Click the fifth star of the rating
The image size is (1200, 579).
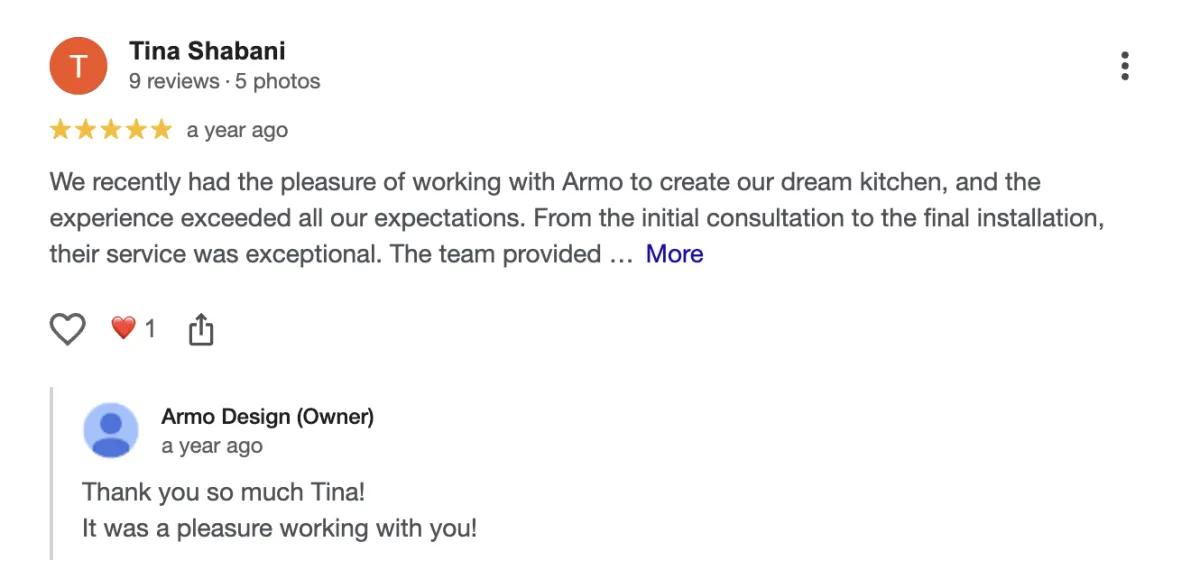(x=161, y=130)
